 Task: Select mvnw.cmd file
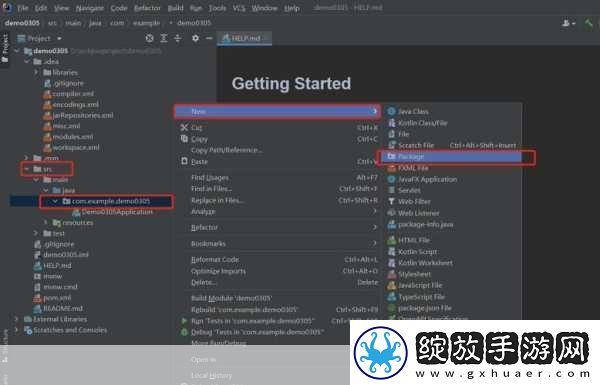(56, 287)
